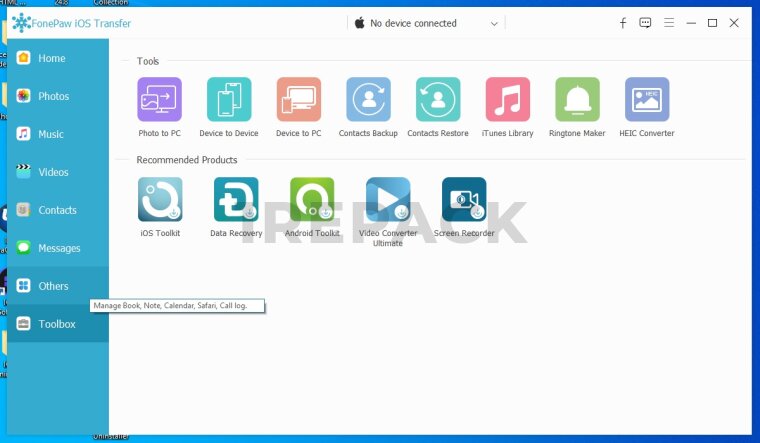This screenshot has width=760, height=443.
Task: Open the hamburger menu in title bar
Action: point(669,23)
